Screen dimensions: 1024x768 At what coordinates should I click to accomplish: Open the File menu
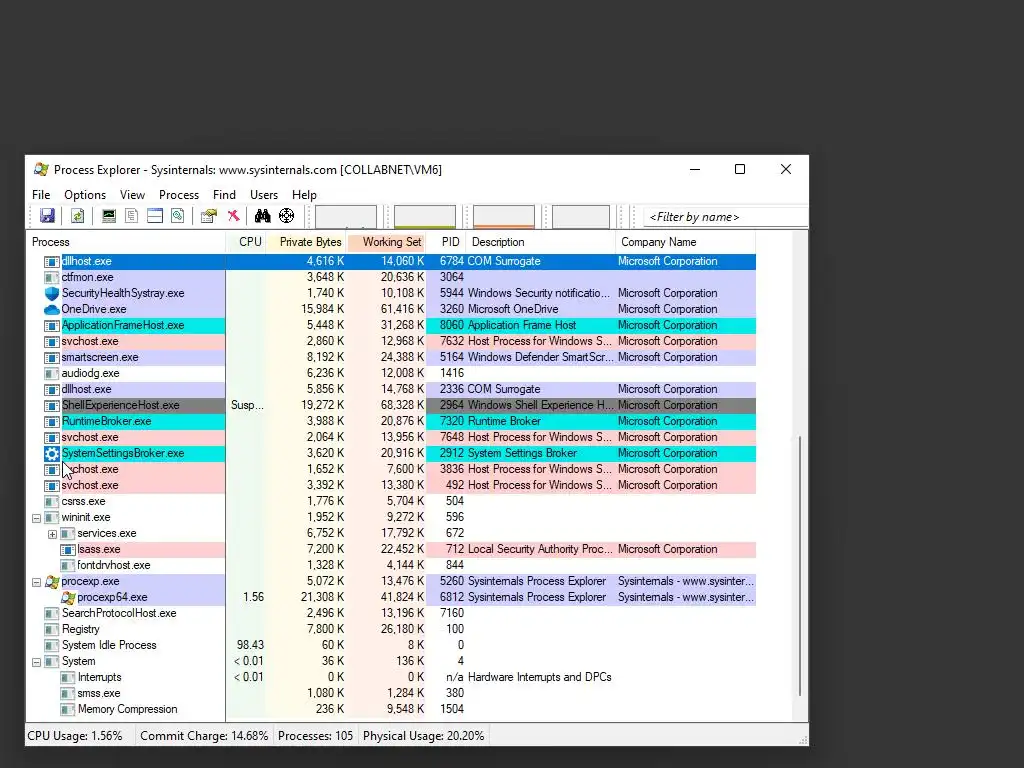point(41,195)
